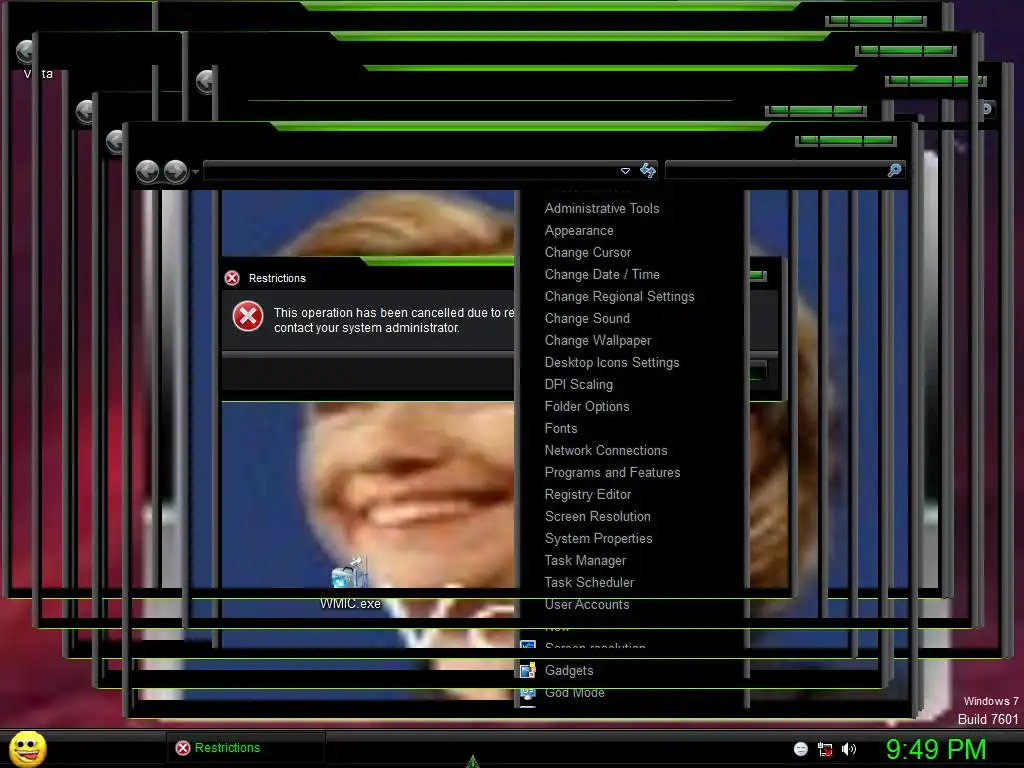Open Administrative Tools menu entry
The image size is (1024, 768).
(601, 208)
